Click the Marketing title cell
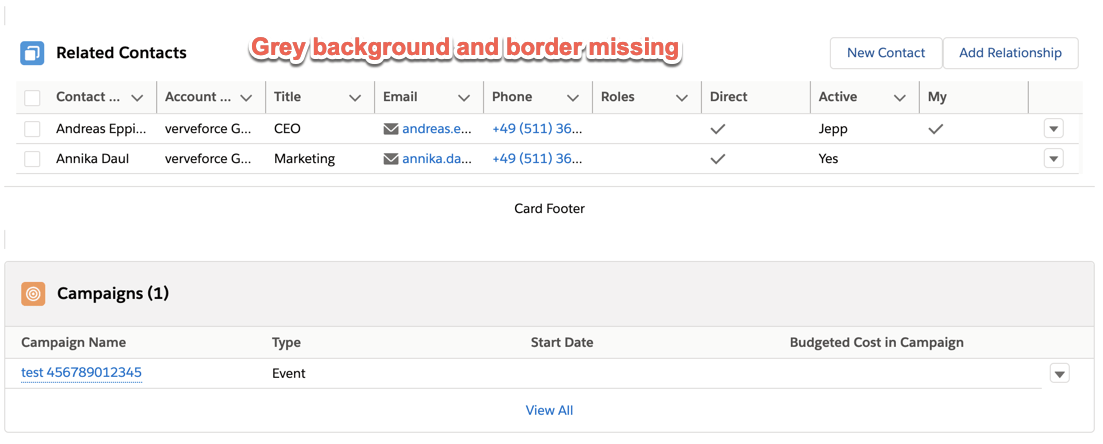The width and height of the screenshot is (1103, 444). 305,159
